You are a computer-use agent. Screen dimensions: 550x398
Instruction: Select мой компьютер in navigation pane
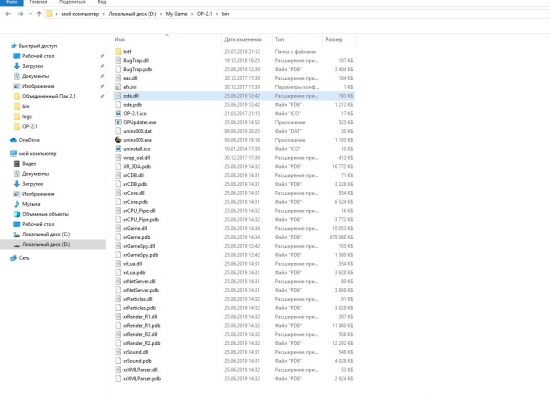(37, 154)
